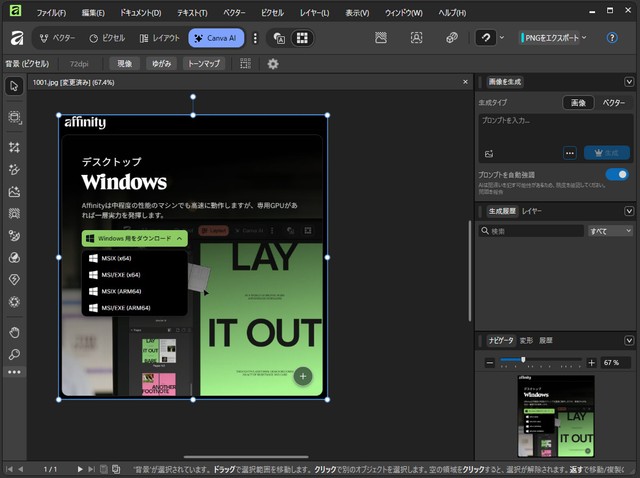Pick the Hand (view) tool
This screenshot has width=640, height=478.
(x=14, y=332)
